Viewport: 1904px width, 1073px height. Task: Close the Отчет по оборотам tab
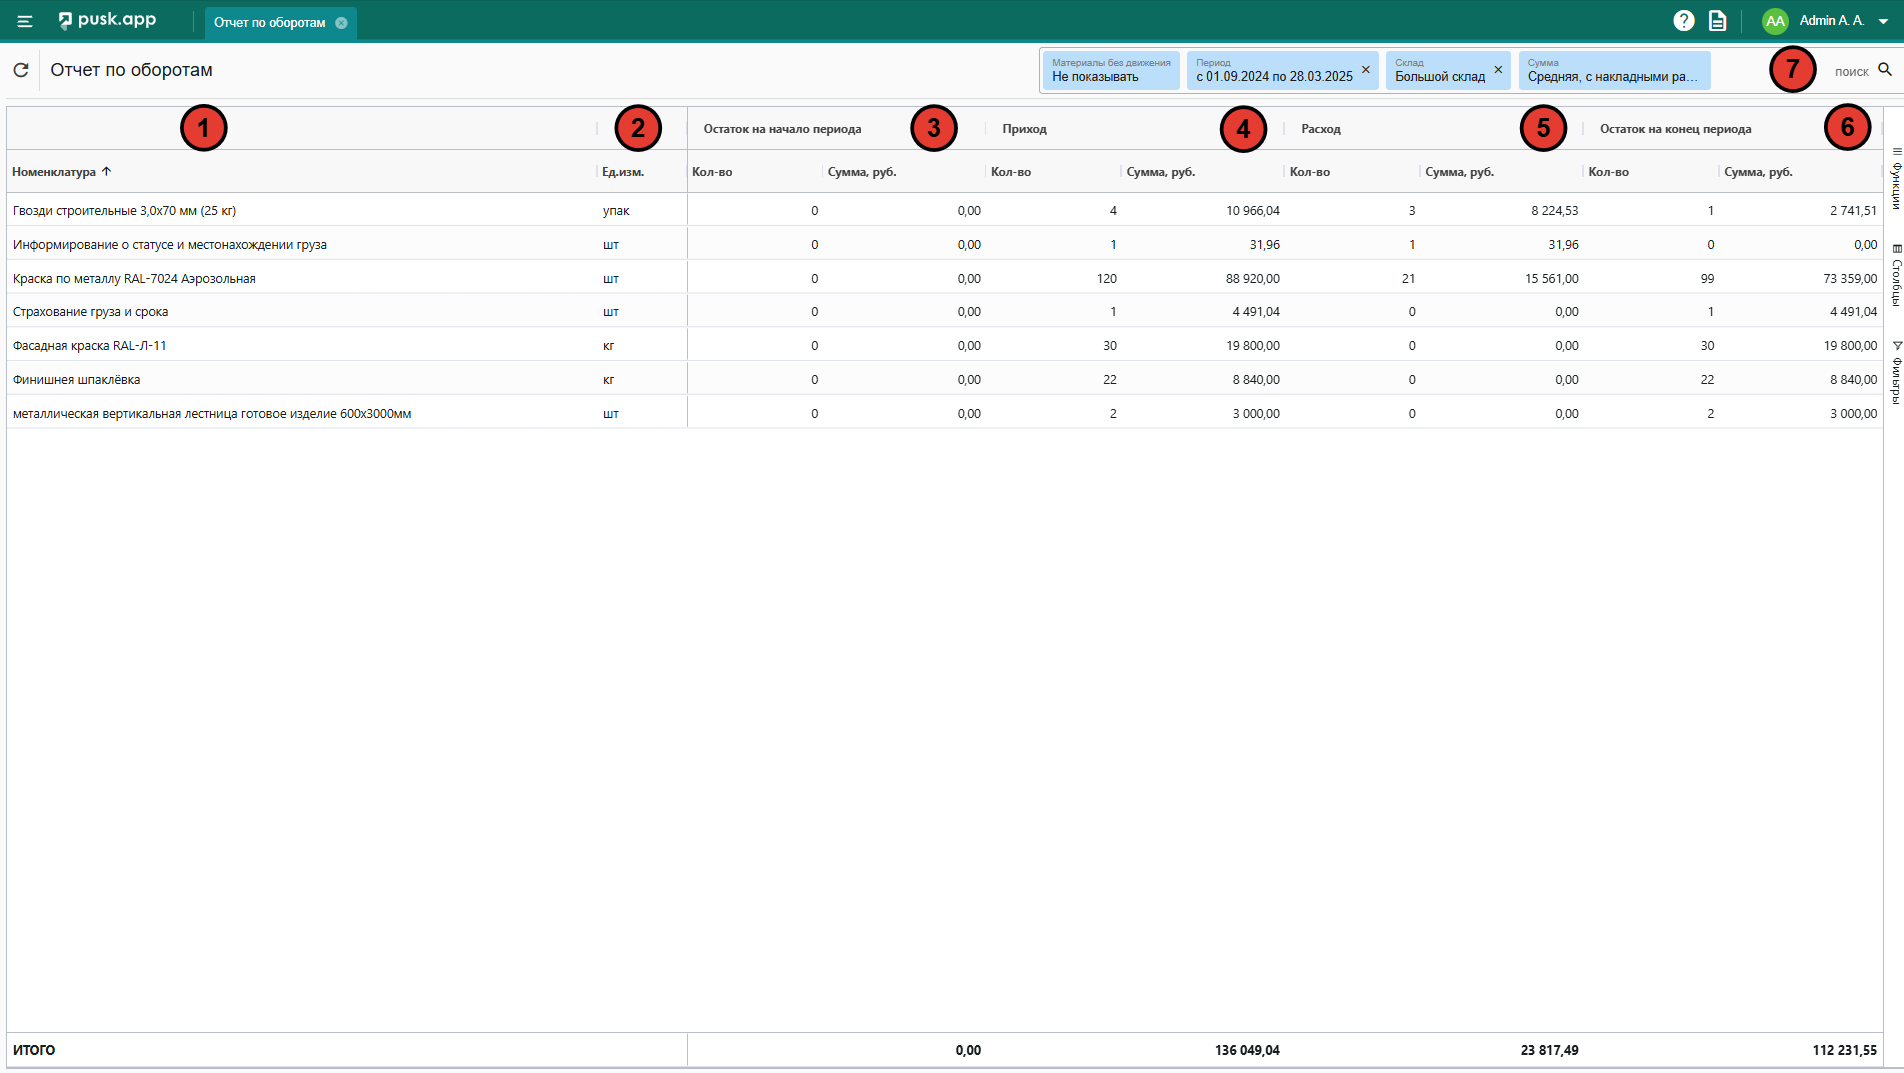[x=341, y=23]
